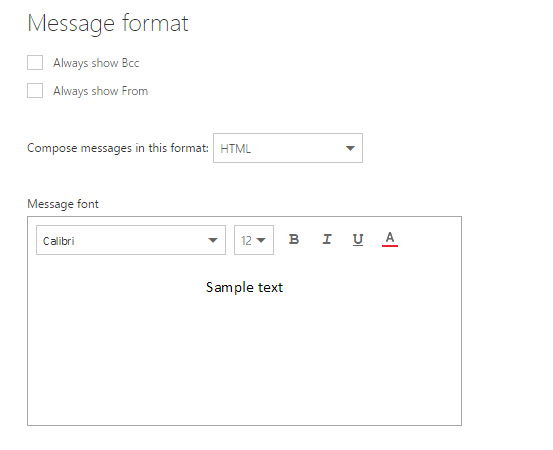
Task: Enable the Always show Bcc checkbox
Action: [35, 62]
